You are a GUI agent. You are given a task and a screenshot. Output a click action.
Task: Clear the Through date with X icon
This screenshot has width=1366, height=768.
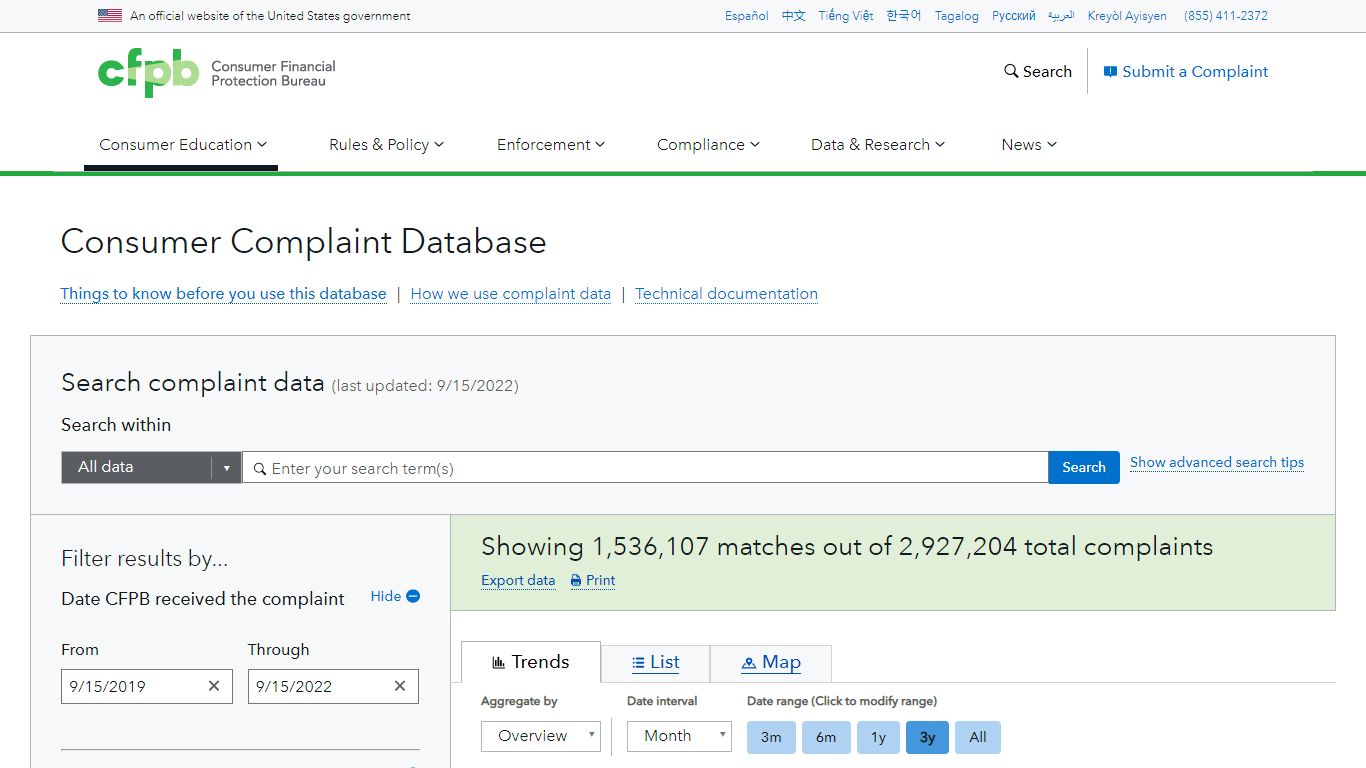pyautogui.click(x=399, y=686)
